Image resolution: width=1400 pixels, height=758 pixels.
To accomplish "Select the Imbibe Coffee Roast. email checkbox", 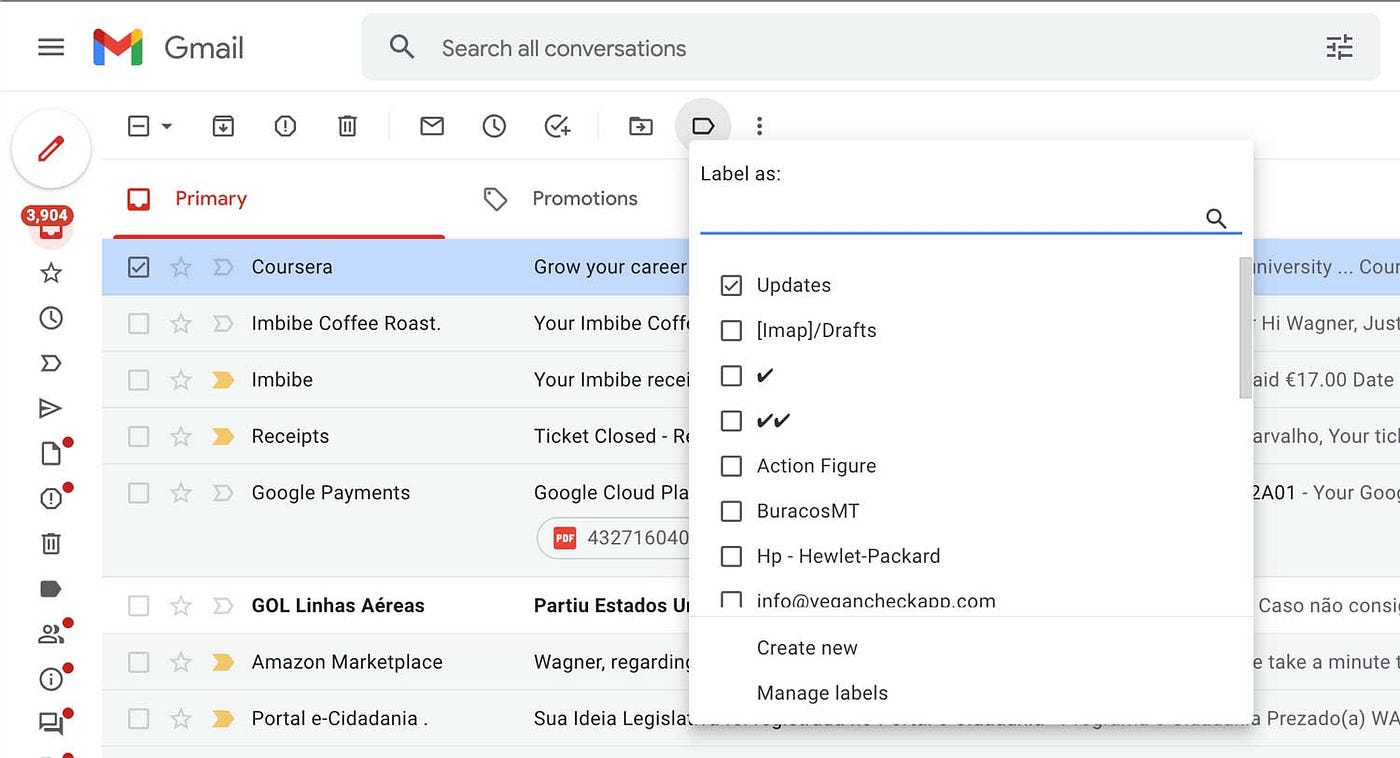I will coord(139,323).
